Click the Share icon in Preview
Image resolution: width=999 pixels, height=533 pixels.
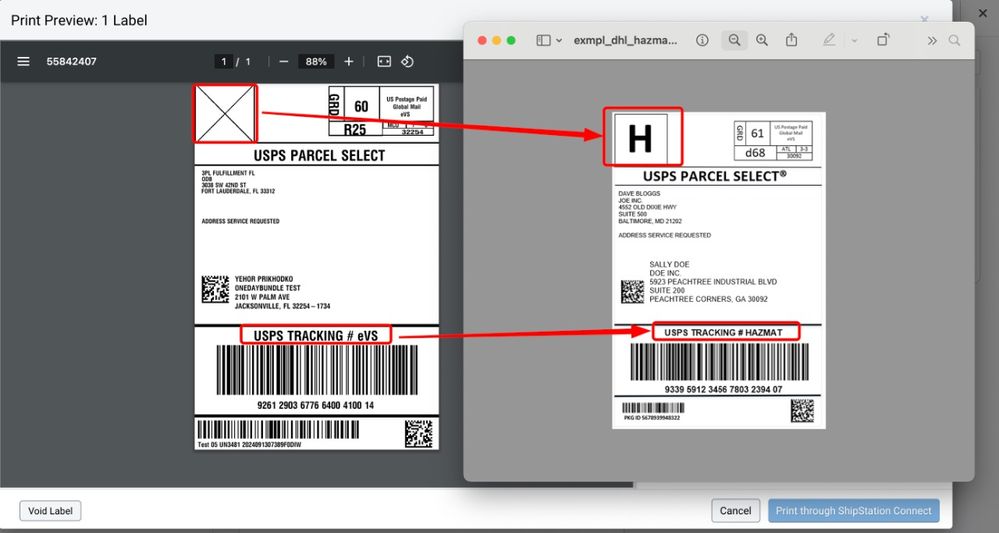click(x=792, y=41)
